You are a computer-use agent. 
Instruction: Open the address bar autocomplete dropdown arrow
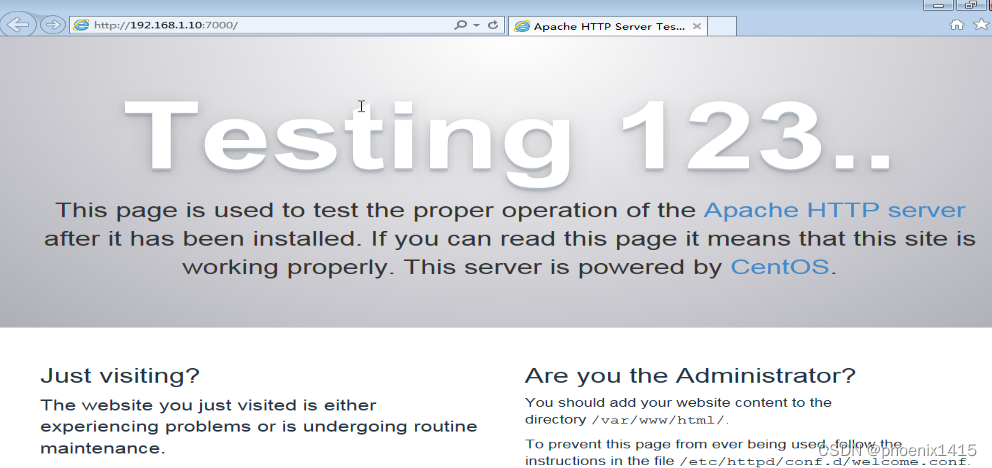[x=476, y=25]
